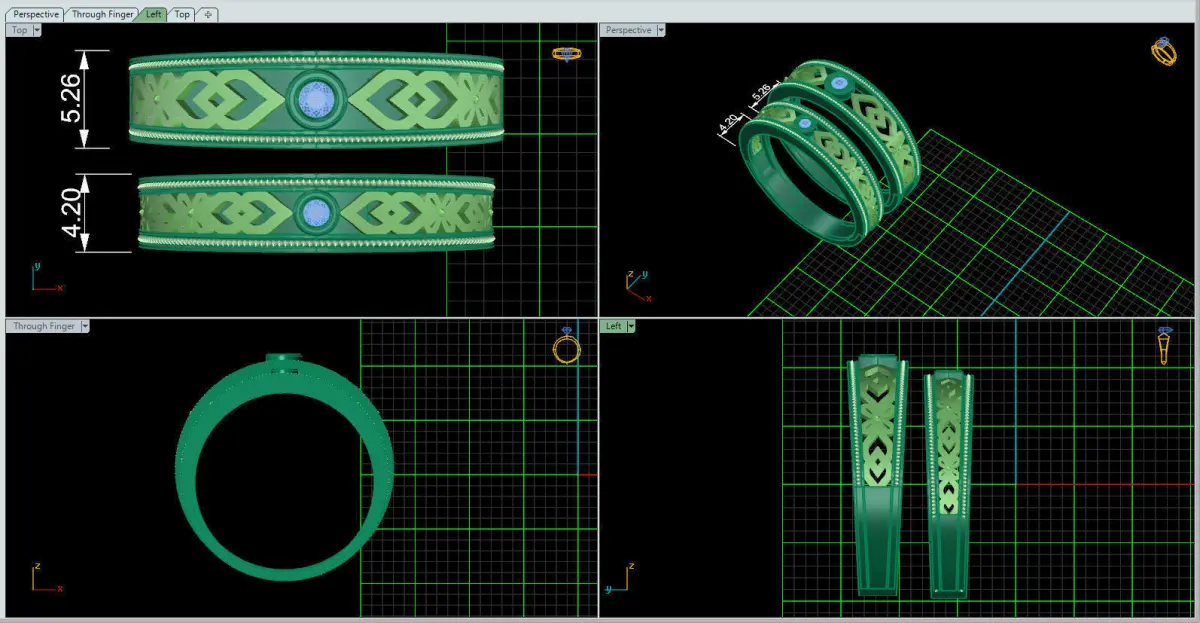Switch to the Perspective viewport tab
1200x623 pixels.
[x=36, y=14]
